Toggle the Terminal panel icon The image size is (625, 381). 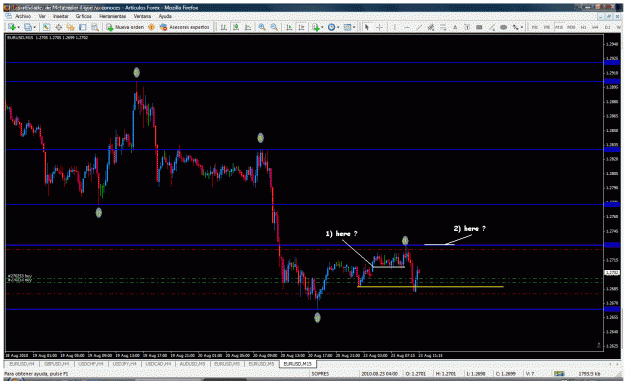click(x=83, y=27)
